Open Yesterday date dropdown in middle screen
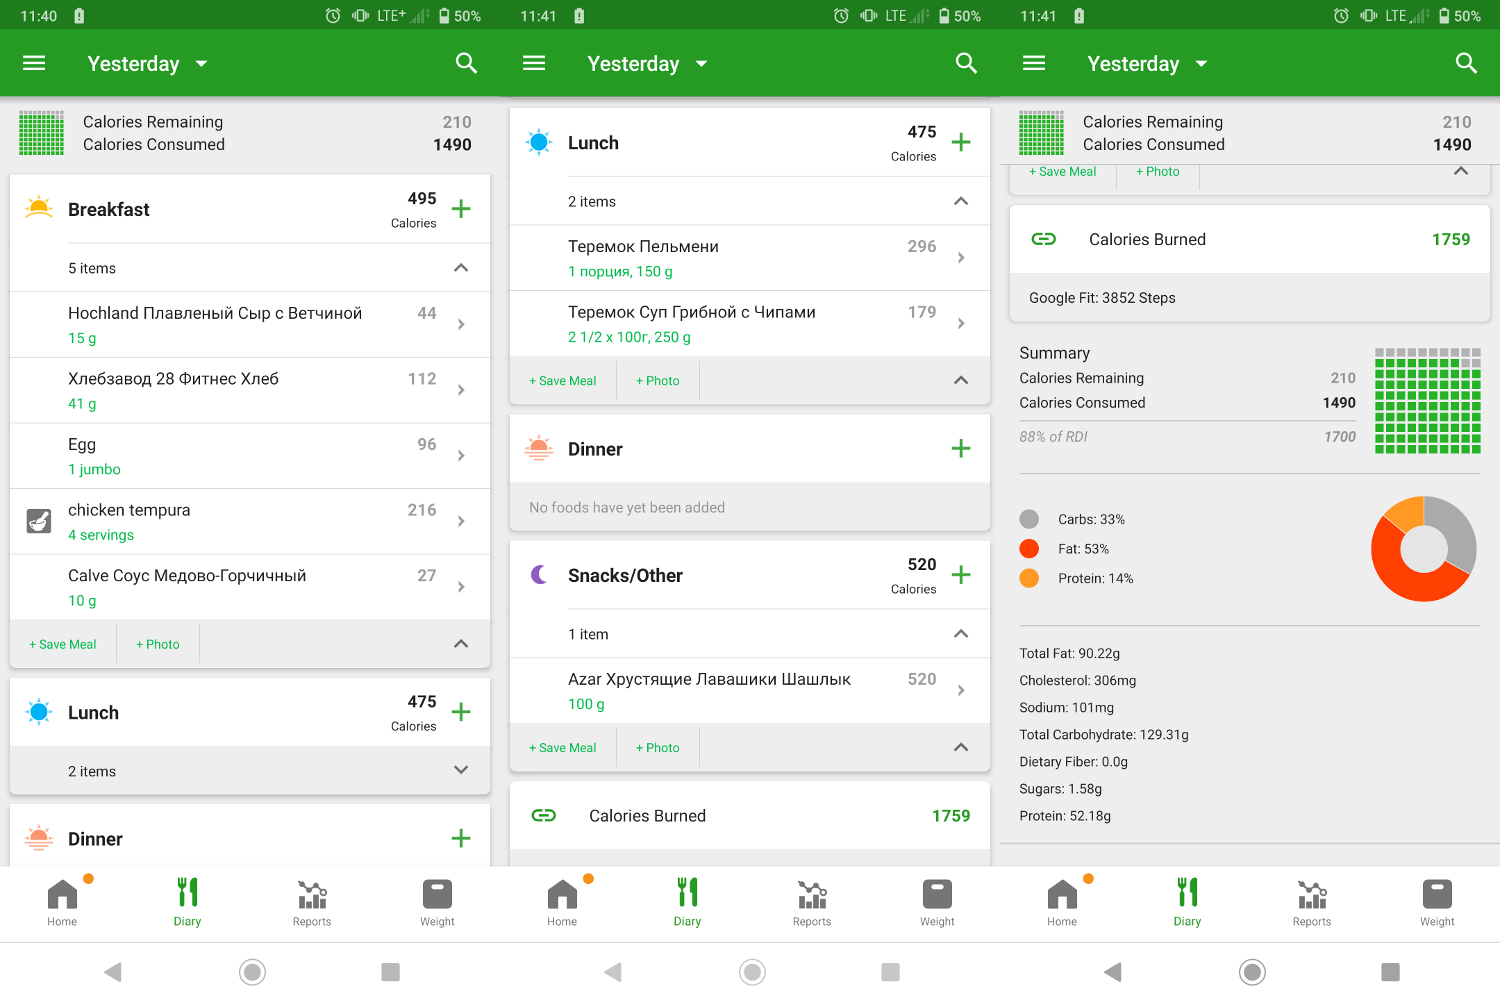The width and height of the screenshot is (1500, 1000). [x=647, y=63]
